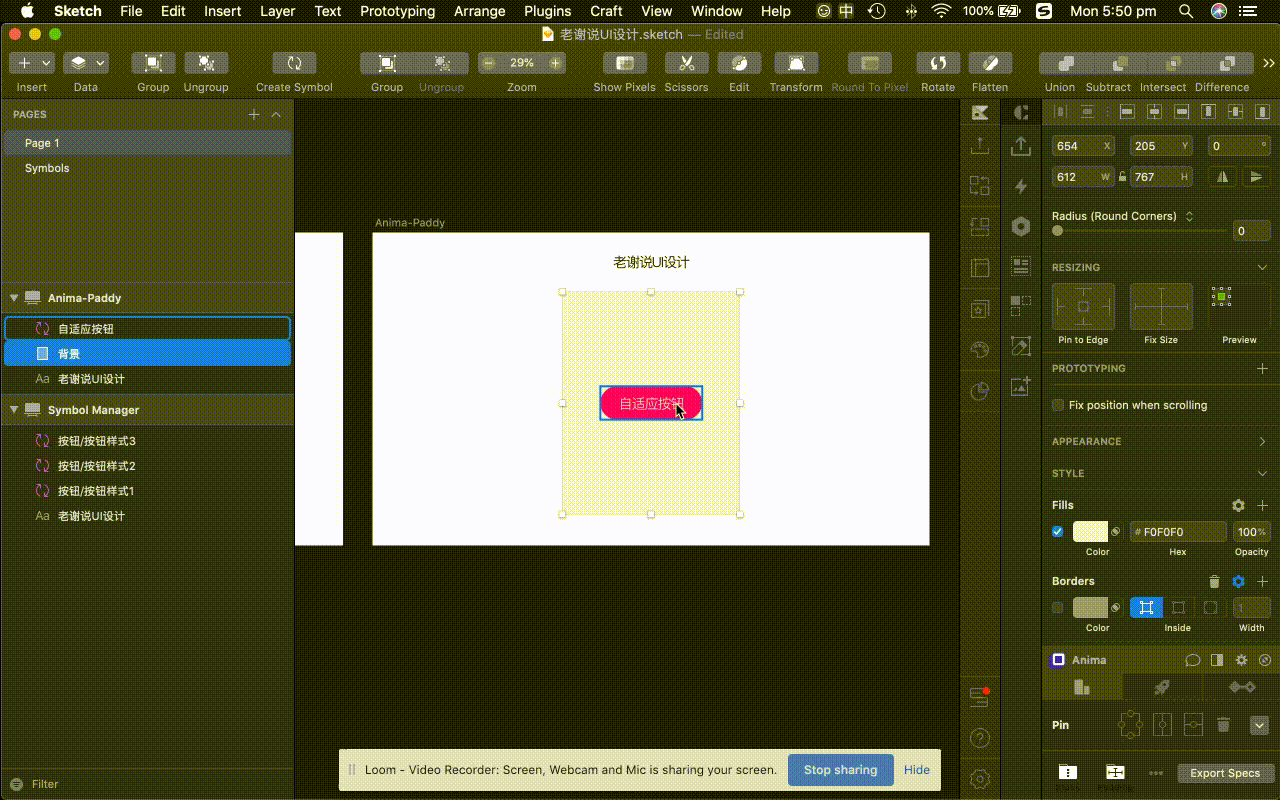The image size is (1280, 800).
Task: Apply the Subtract boolean operation
Action: pos(1120,63)
